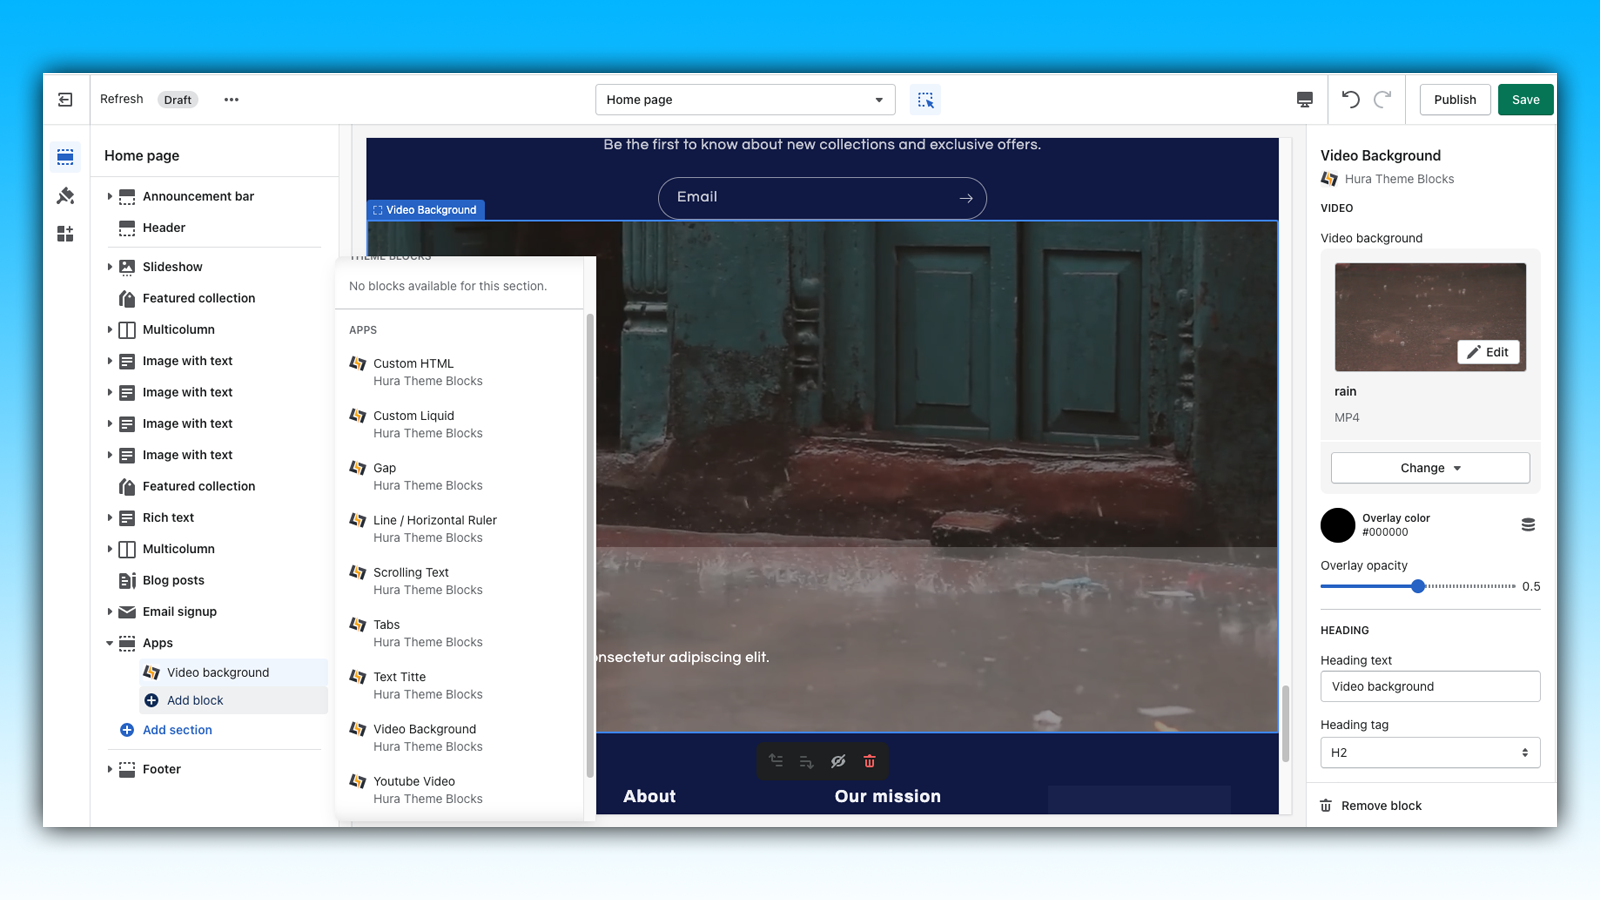Screen dimensions: 1600x900
Task: Select the Custom Liquid app block
Action: pyautogui.click(x=459, y=424)
